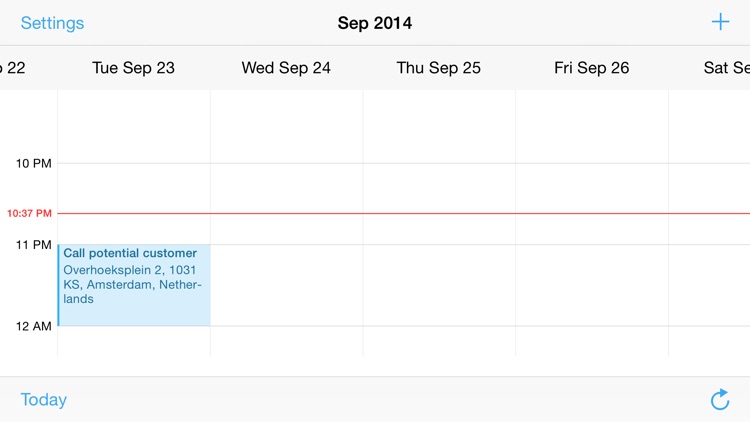Viewport: 750px width, 422px height.
Task: Click the 10 PM time label
Action: (x=33, y=163)
